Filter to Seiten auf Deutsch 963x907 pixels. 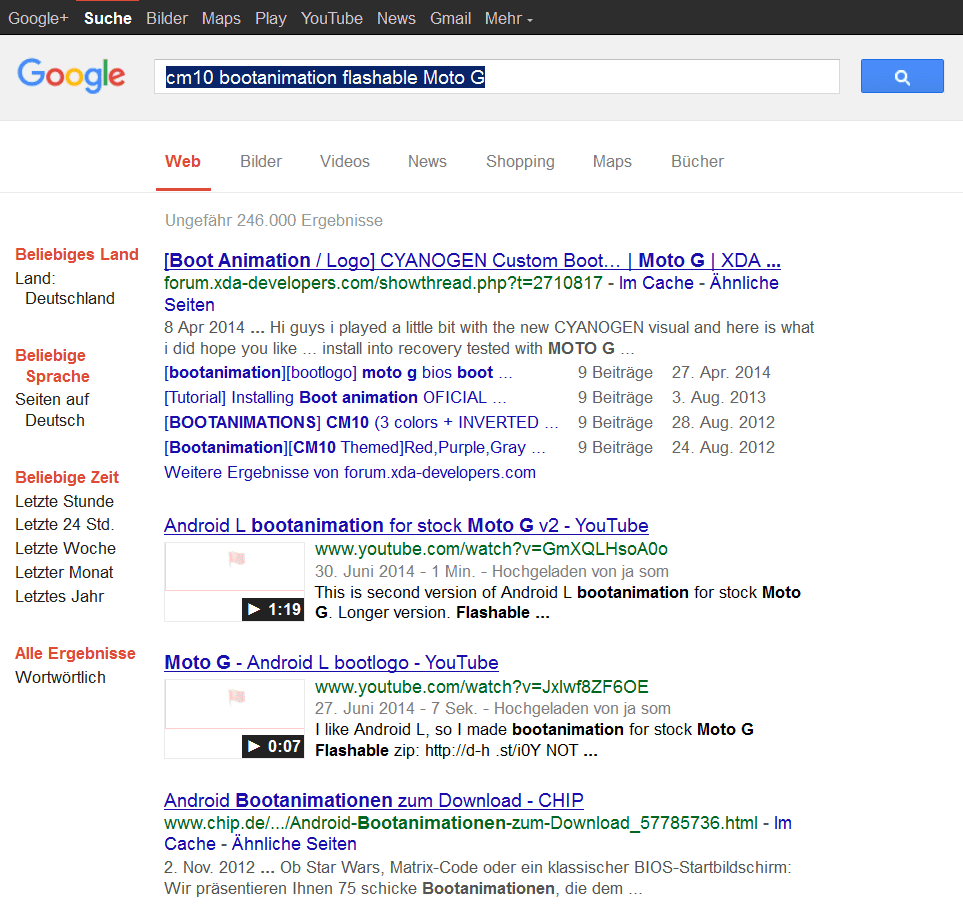(x=52, y=410)
